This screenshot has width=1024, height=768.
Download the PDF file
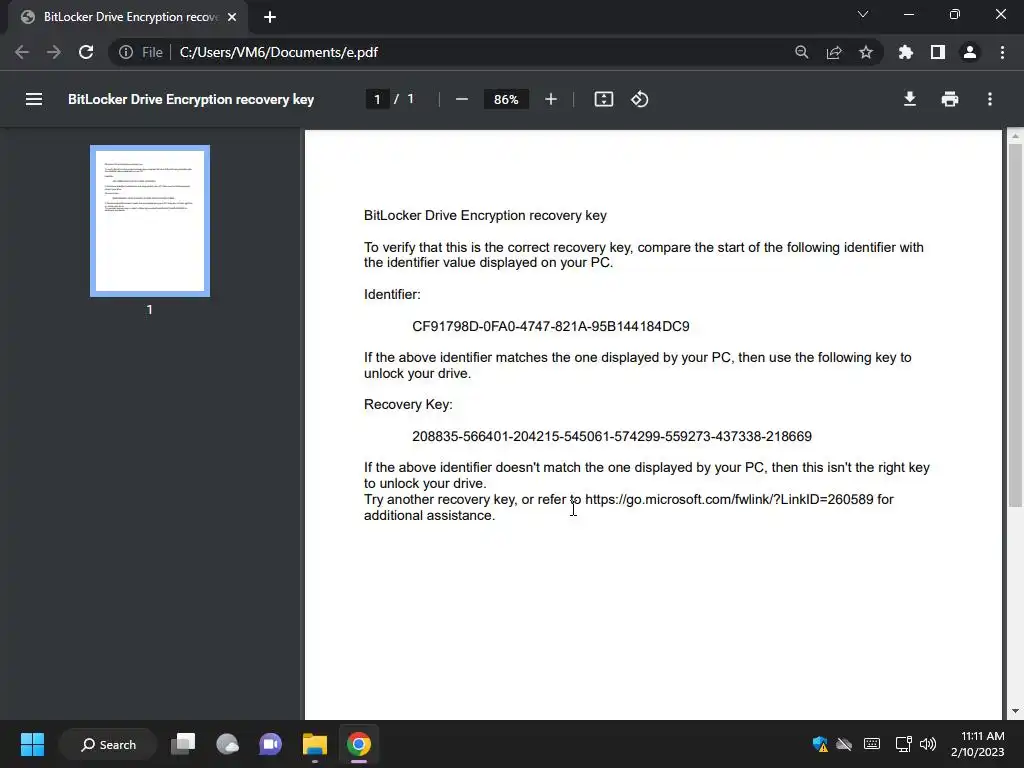pos(909,99)
